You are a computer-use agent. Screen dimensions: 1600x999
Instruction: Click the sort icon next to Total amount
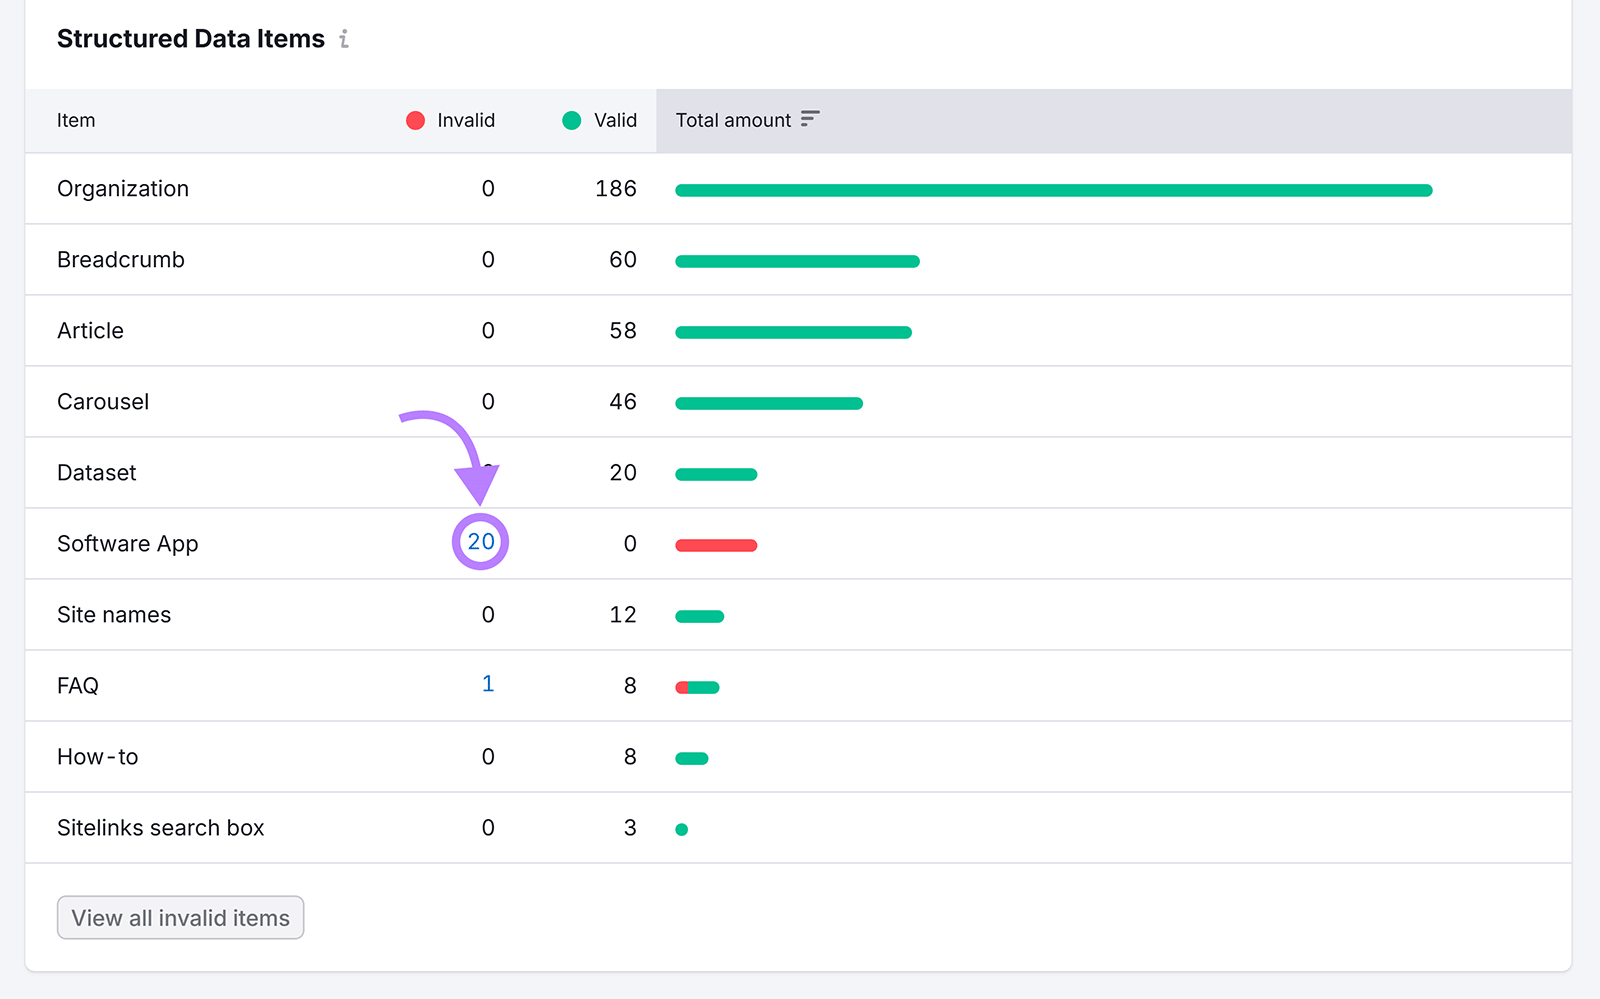[809, 118]
